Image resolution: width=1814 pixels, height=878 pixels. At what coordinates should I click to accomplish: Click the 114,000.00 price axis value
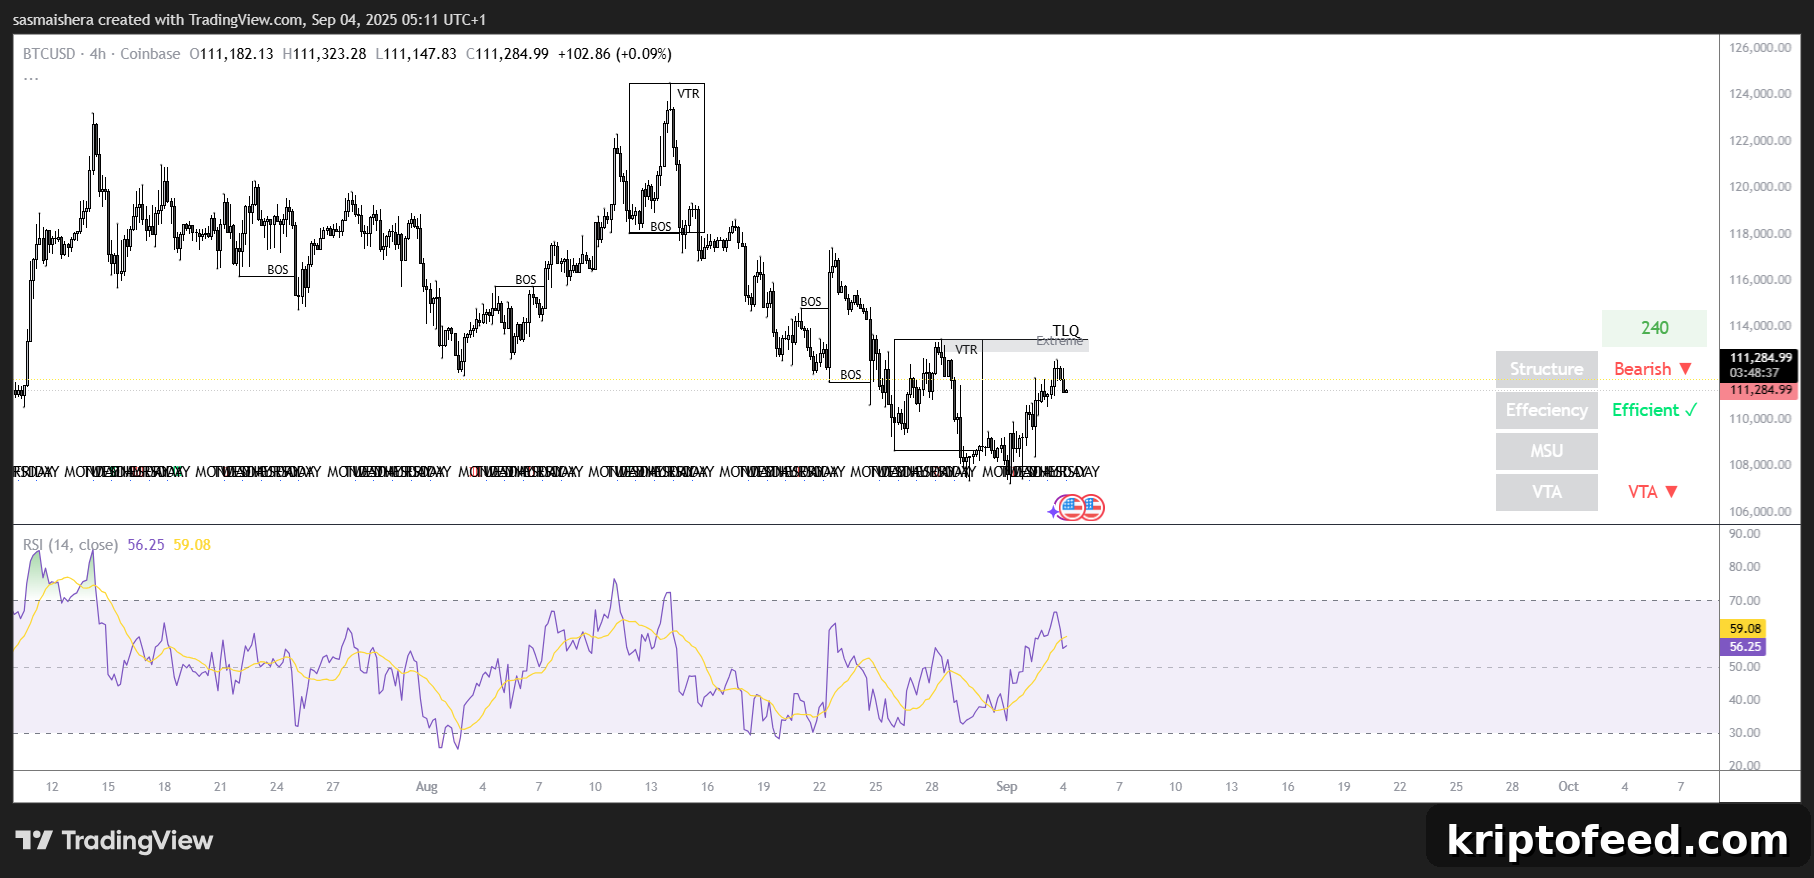pos(1760,326)
